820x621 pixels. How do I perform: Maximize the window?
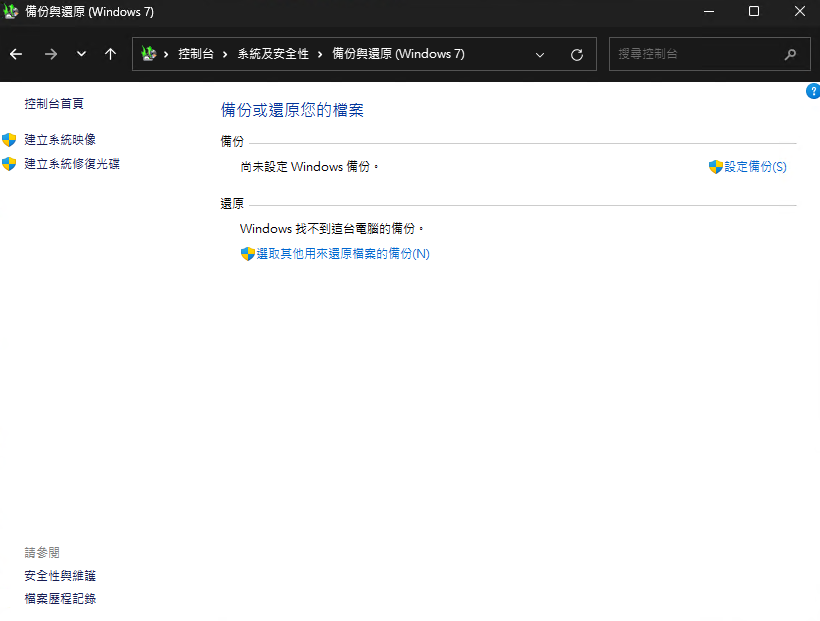tap(754, 12)
